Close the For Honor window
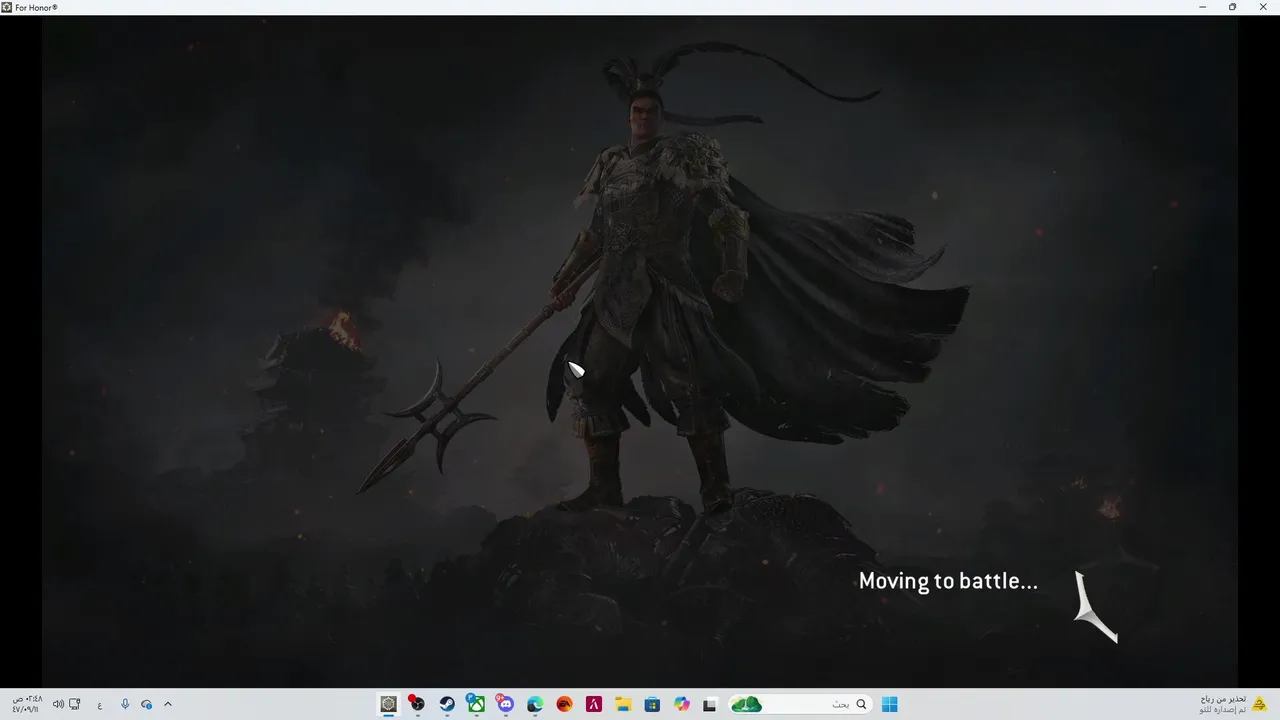 1262,7
